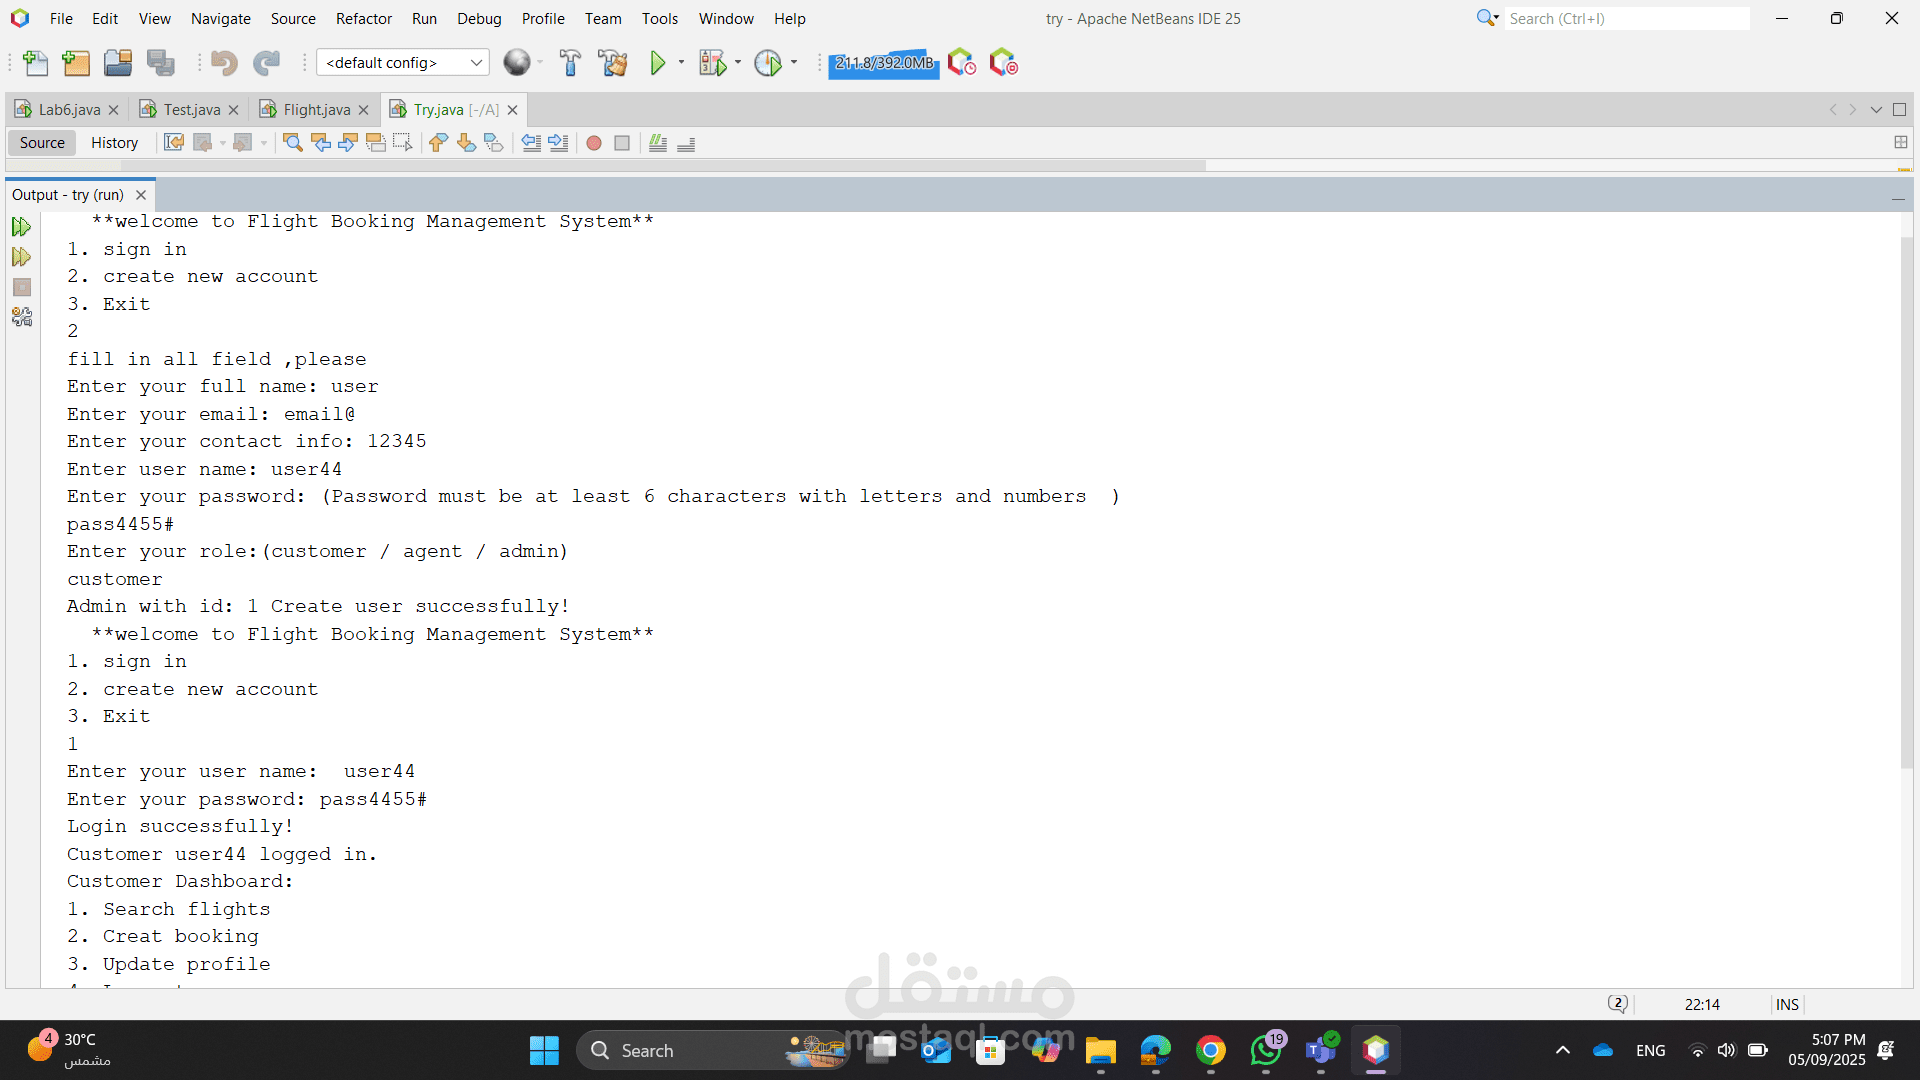Click the memory usage 211.8/392.0MB bar
1920x1080 pixels.
click(x=884, y=63)
